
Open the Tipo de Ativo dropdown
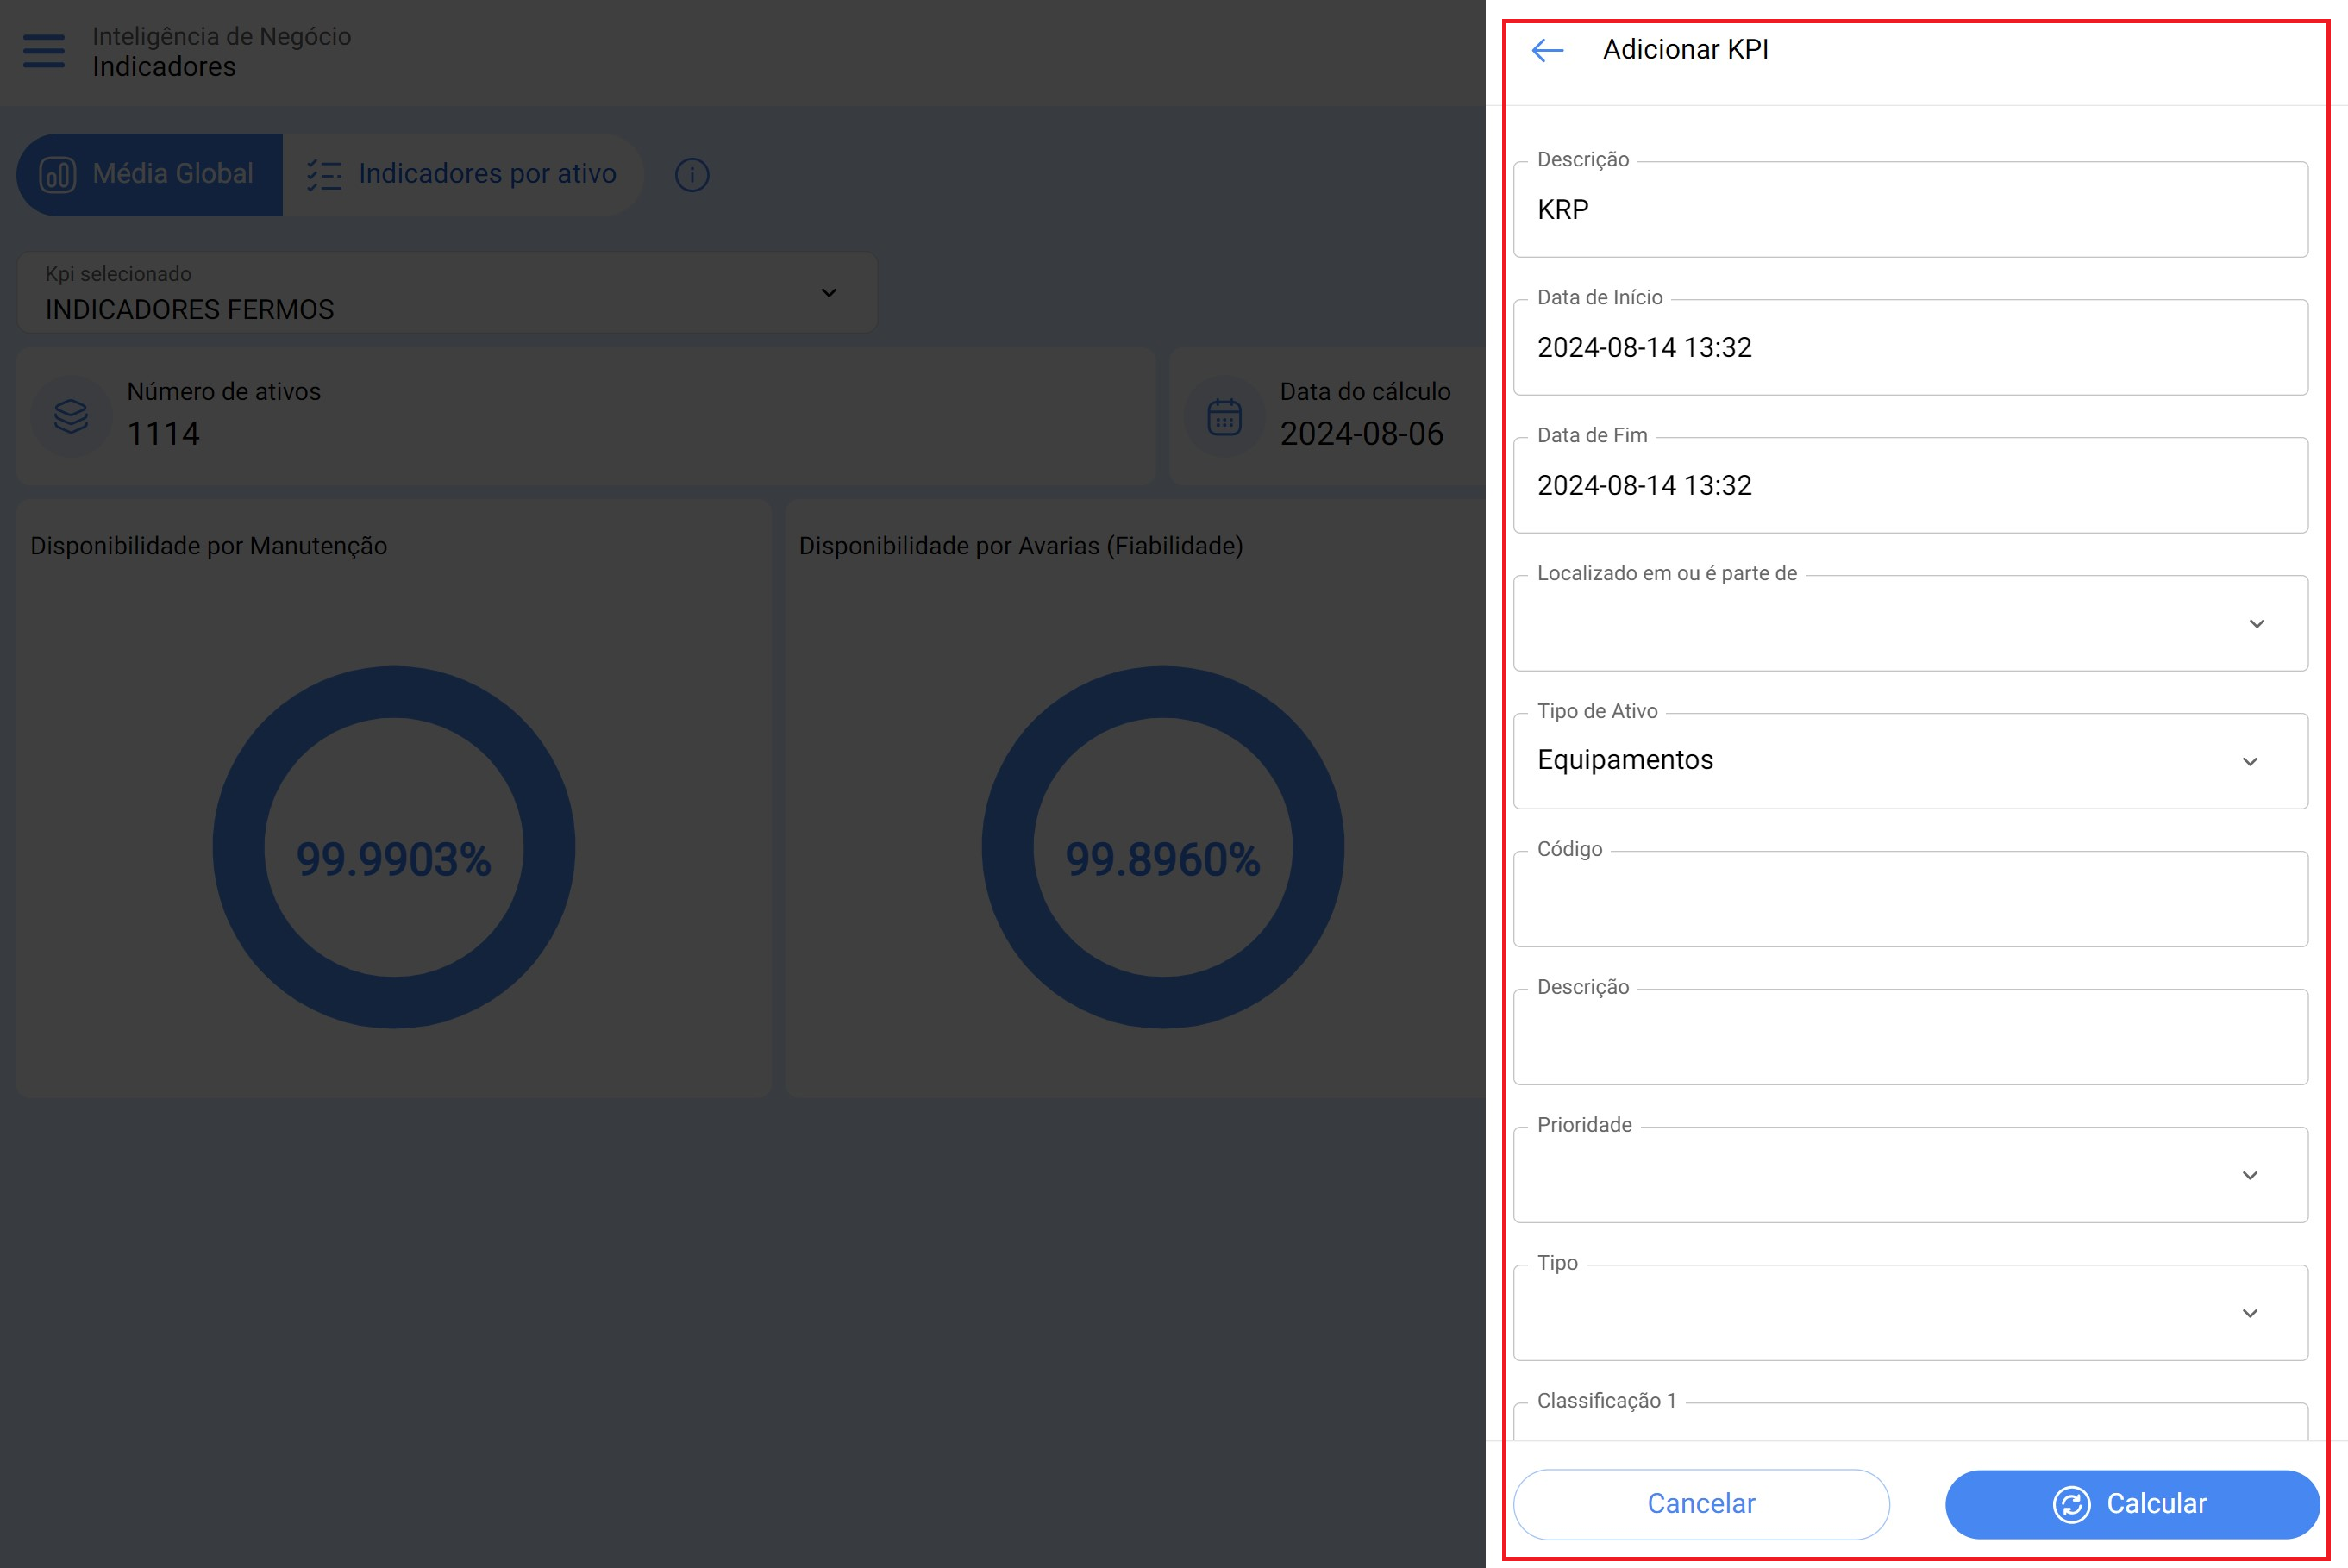tap(1910, 761)
